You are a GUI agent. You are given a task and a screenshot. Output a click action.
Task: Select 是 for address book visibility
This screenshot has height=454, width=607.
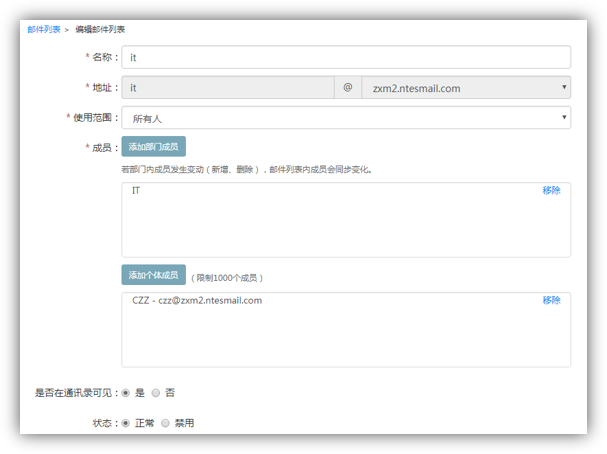click(x=125, y=393)
